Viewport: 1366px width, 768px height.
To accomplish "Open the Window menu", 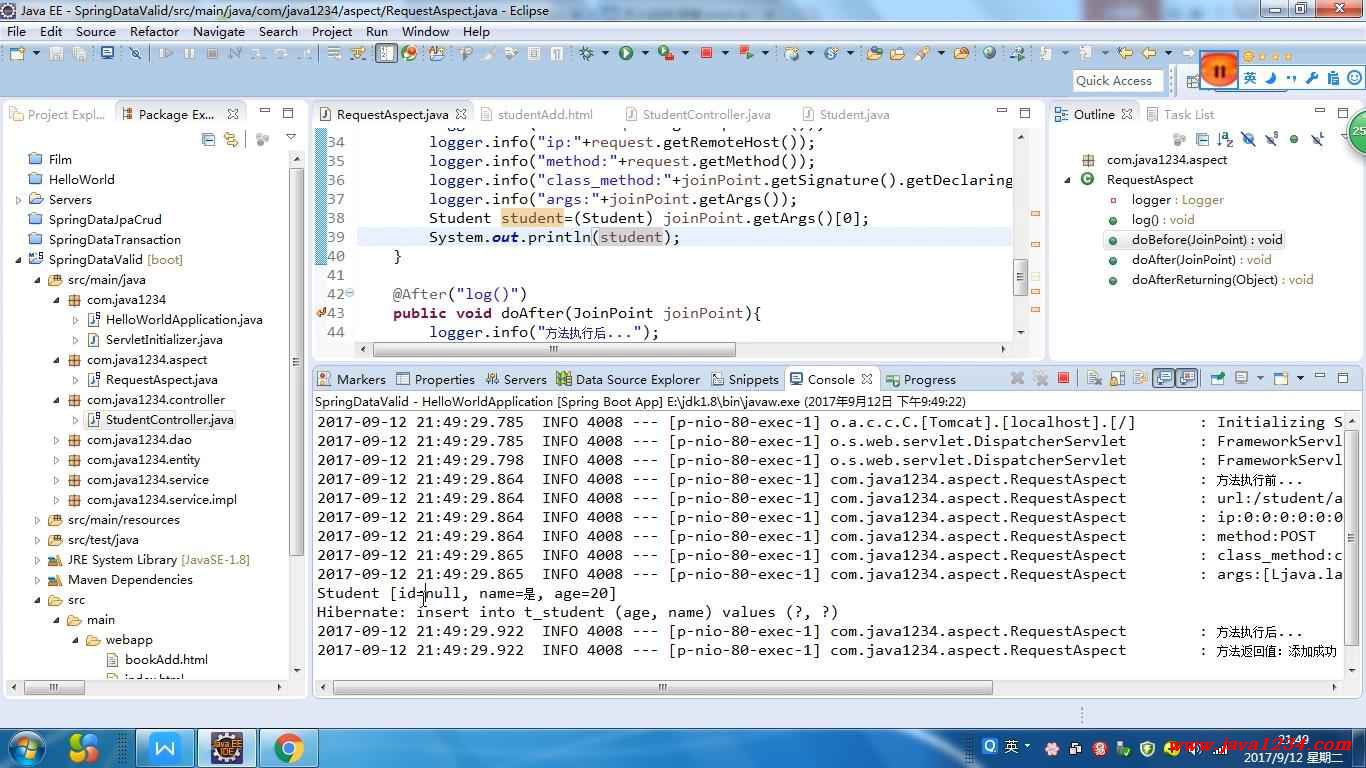I will coord(425,31).
